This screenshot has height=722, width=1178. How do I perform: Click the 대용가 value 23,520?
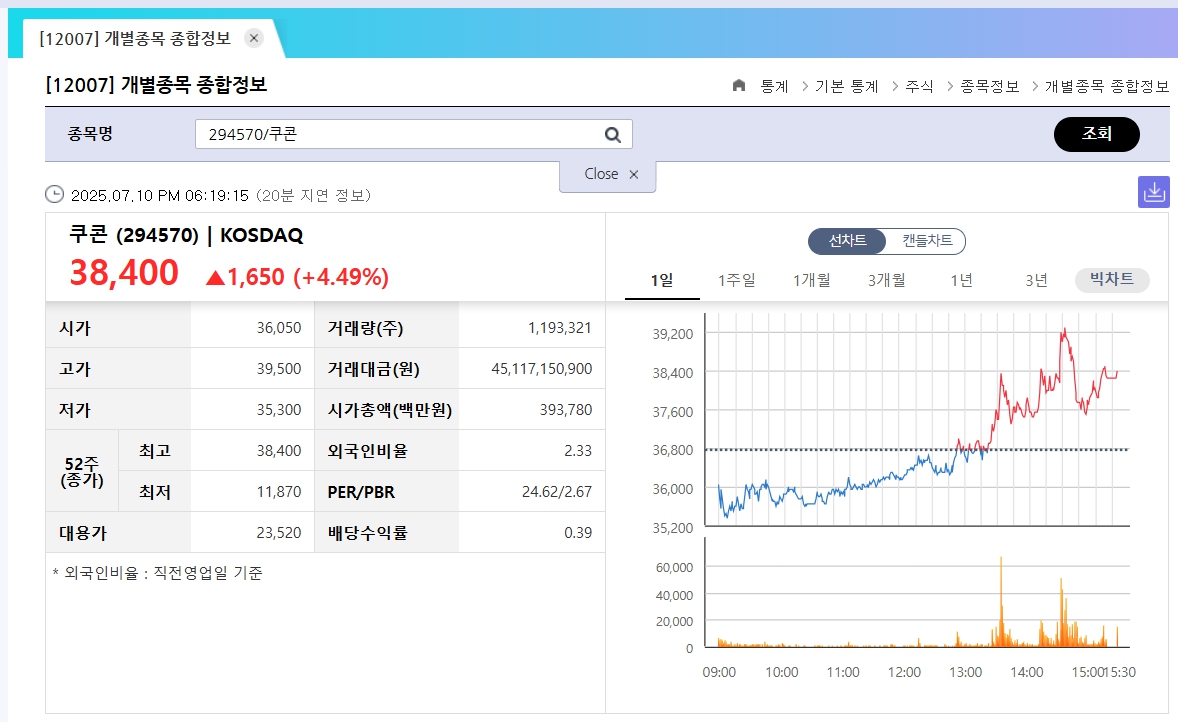click(279, 533)
